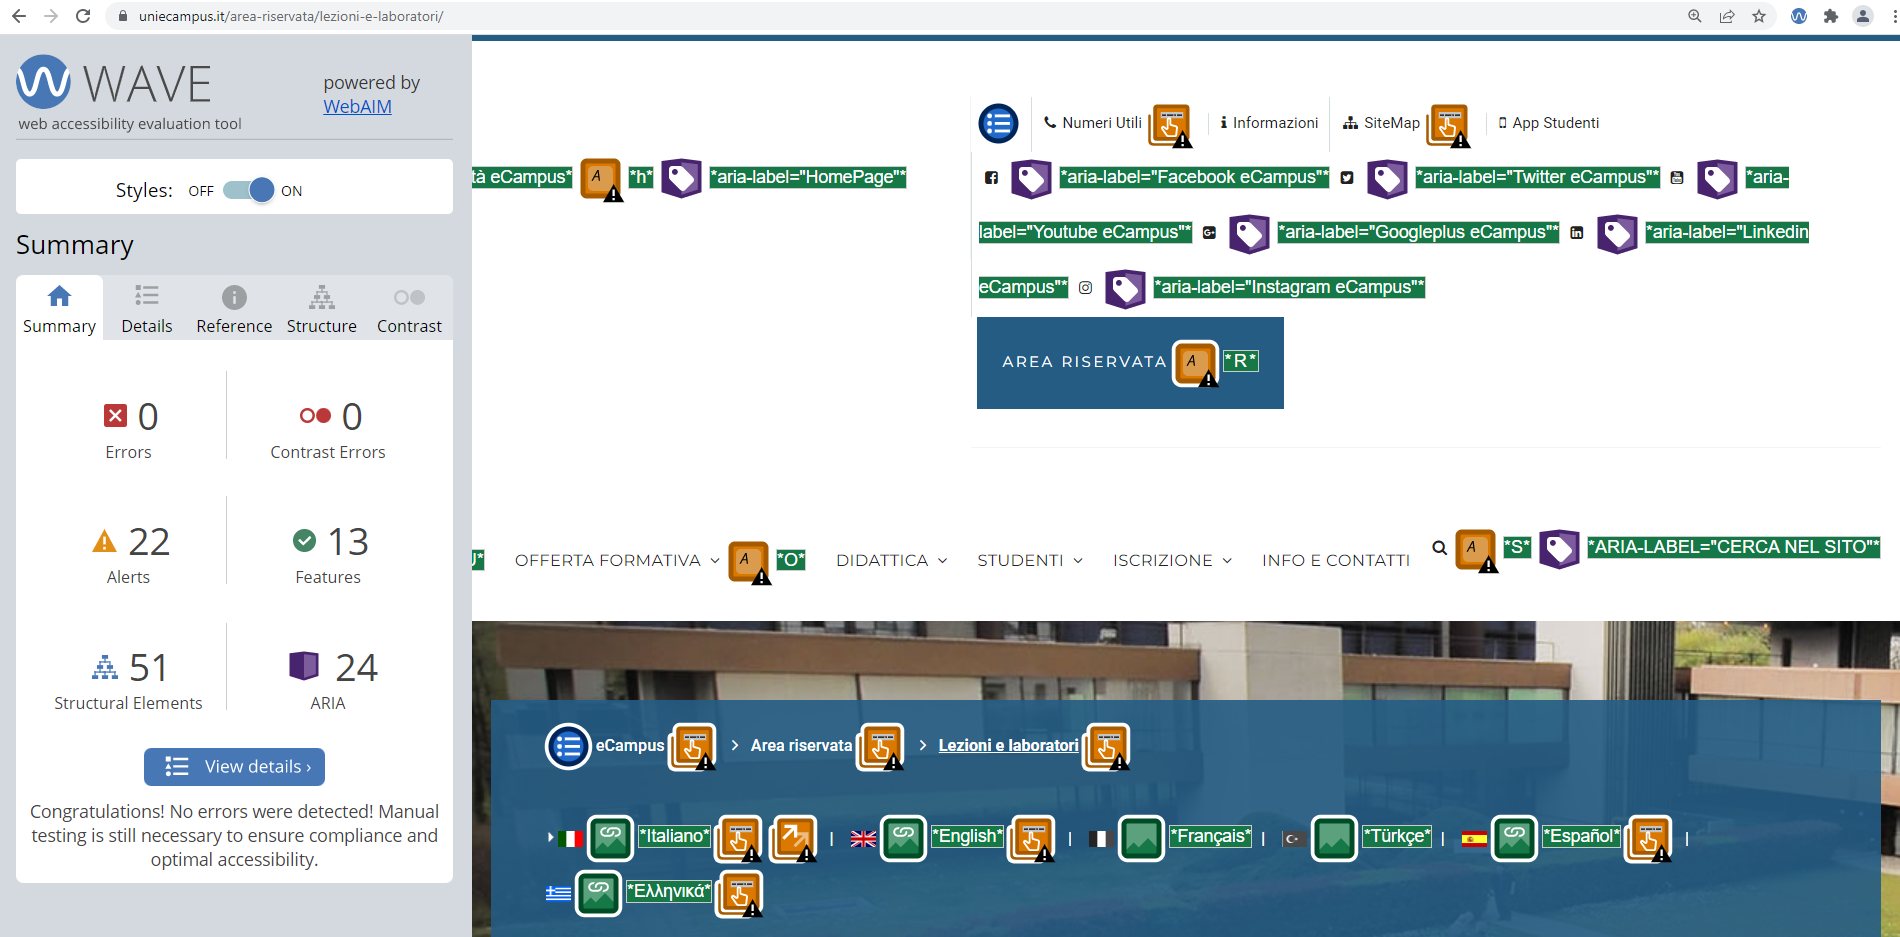
Task: Click the search magnifier icon in the navigation
Action: [x=1439, y=548]
